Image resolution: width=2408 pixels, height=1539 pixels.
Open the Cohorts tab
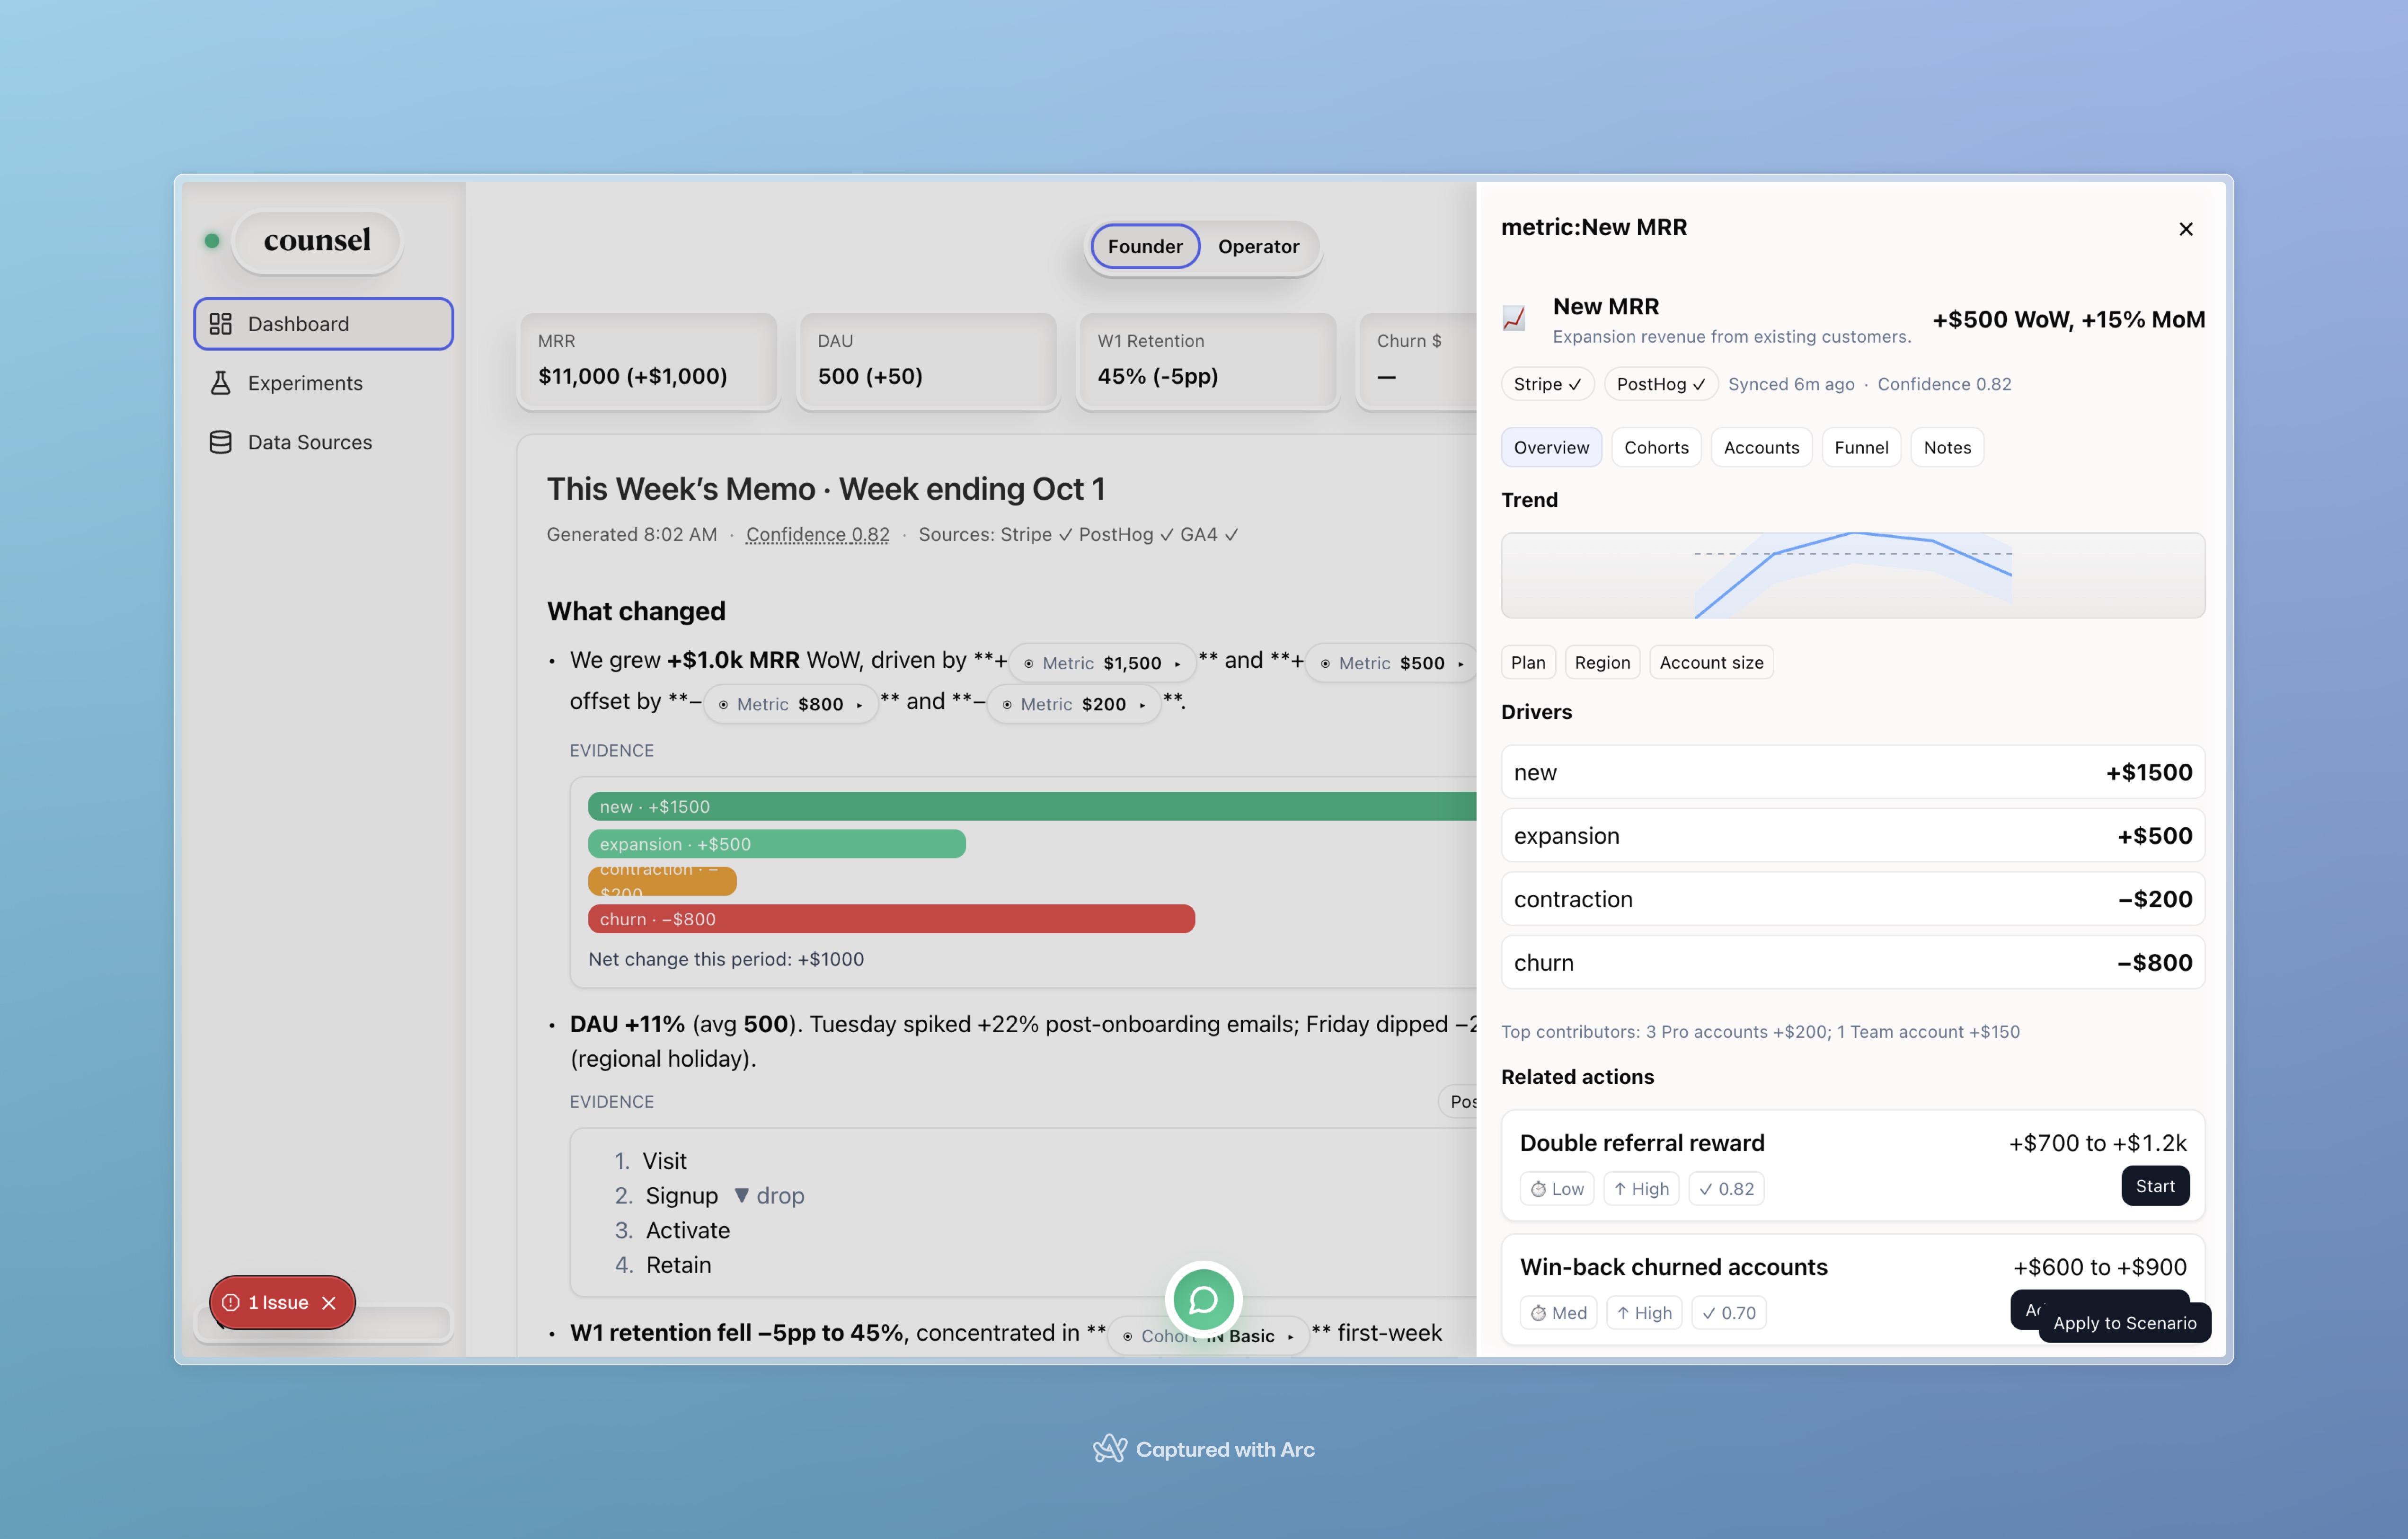[1655, 448]
